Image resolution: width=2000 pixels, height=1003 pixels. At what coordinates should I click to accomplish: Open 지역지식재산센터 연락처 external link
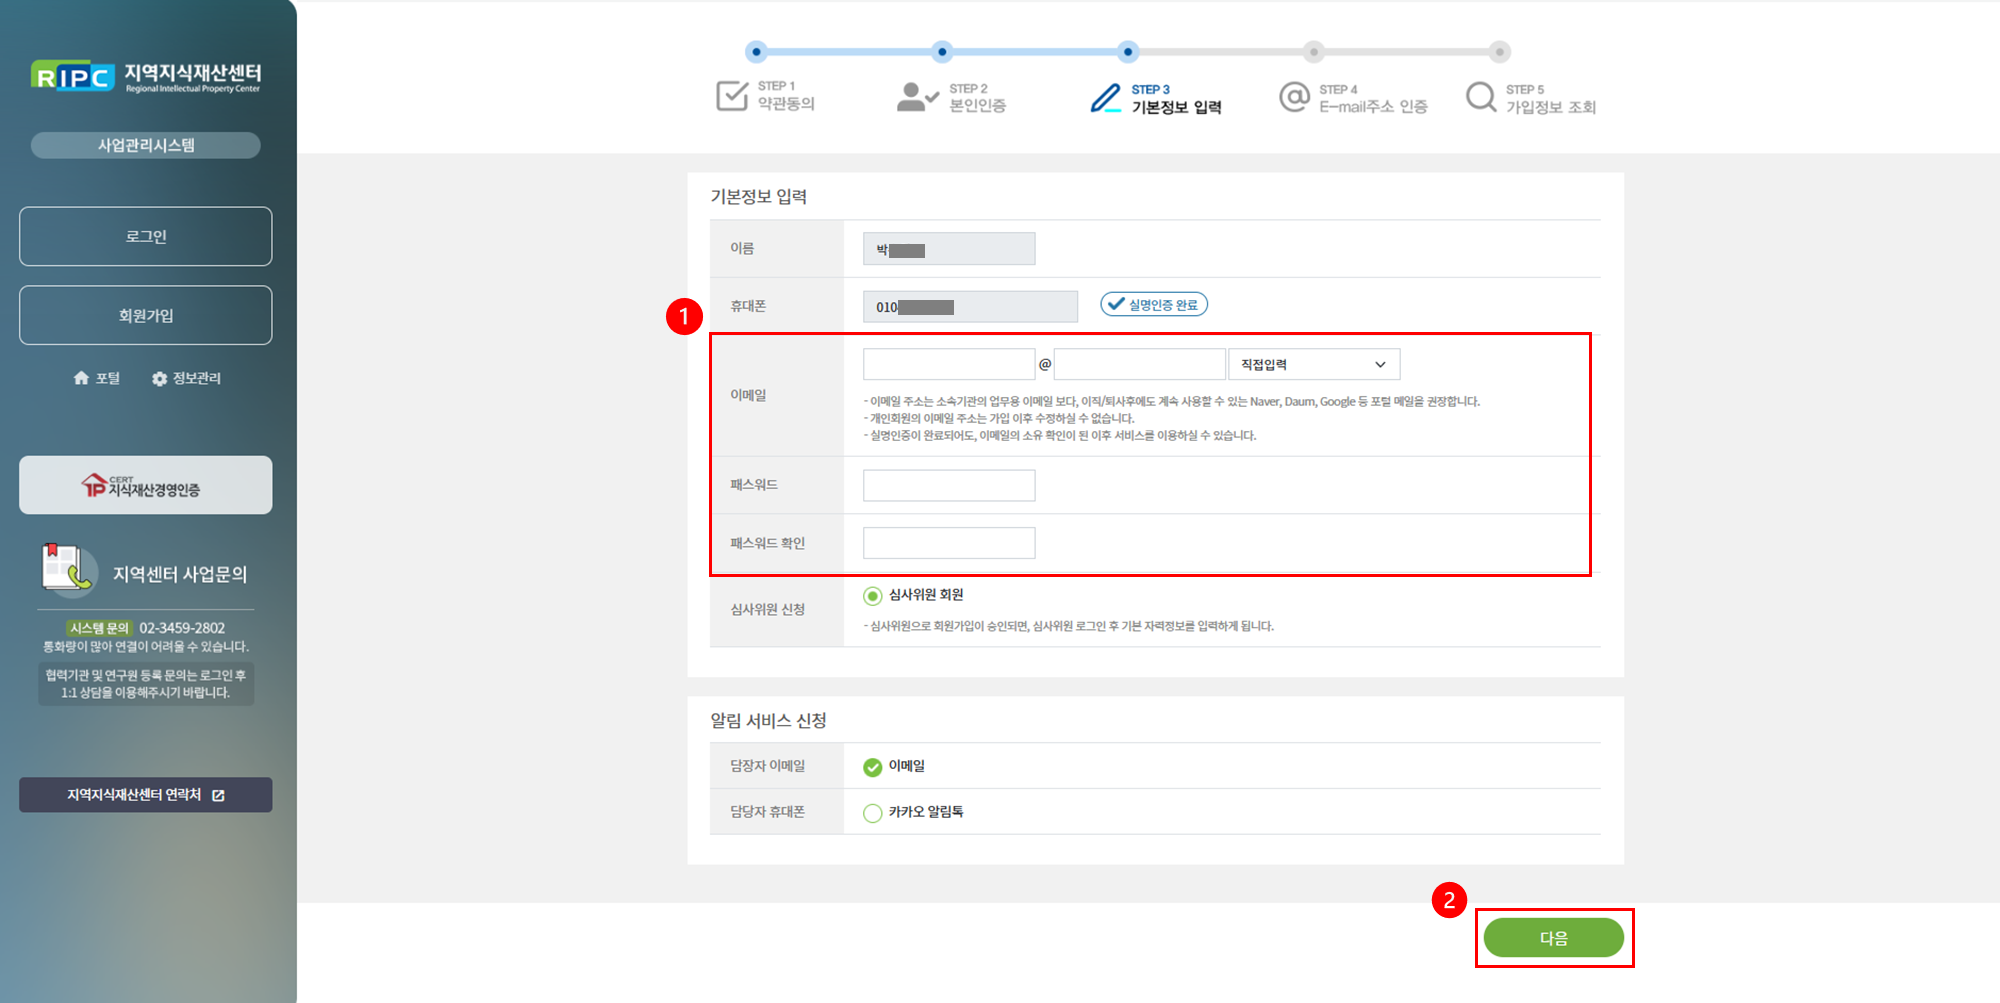[146, 795]
